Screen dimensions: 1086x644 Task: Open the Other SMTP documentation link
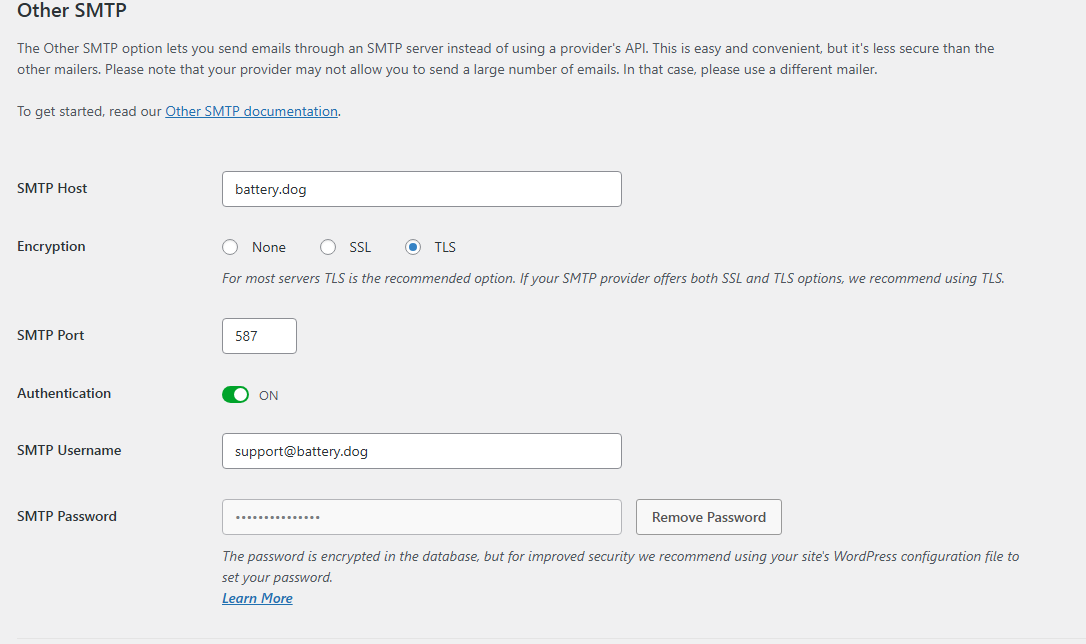click(x=251, y=111)
